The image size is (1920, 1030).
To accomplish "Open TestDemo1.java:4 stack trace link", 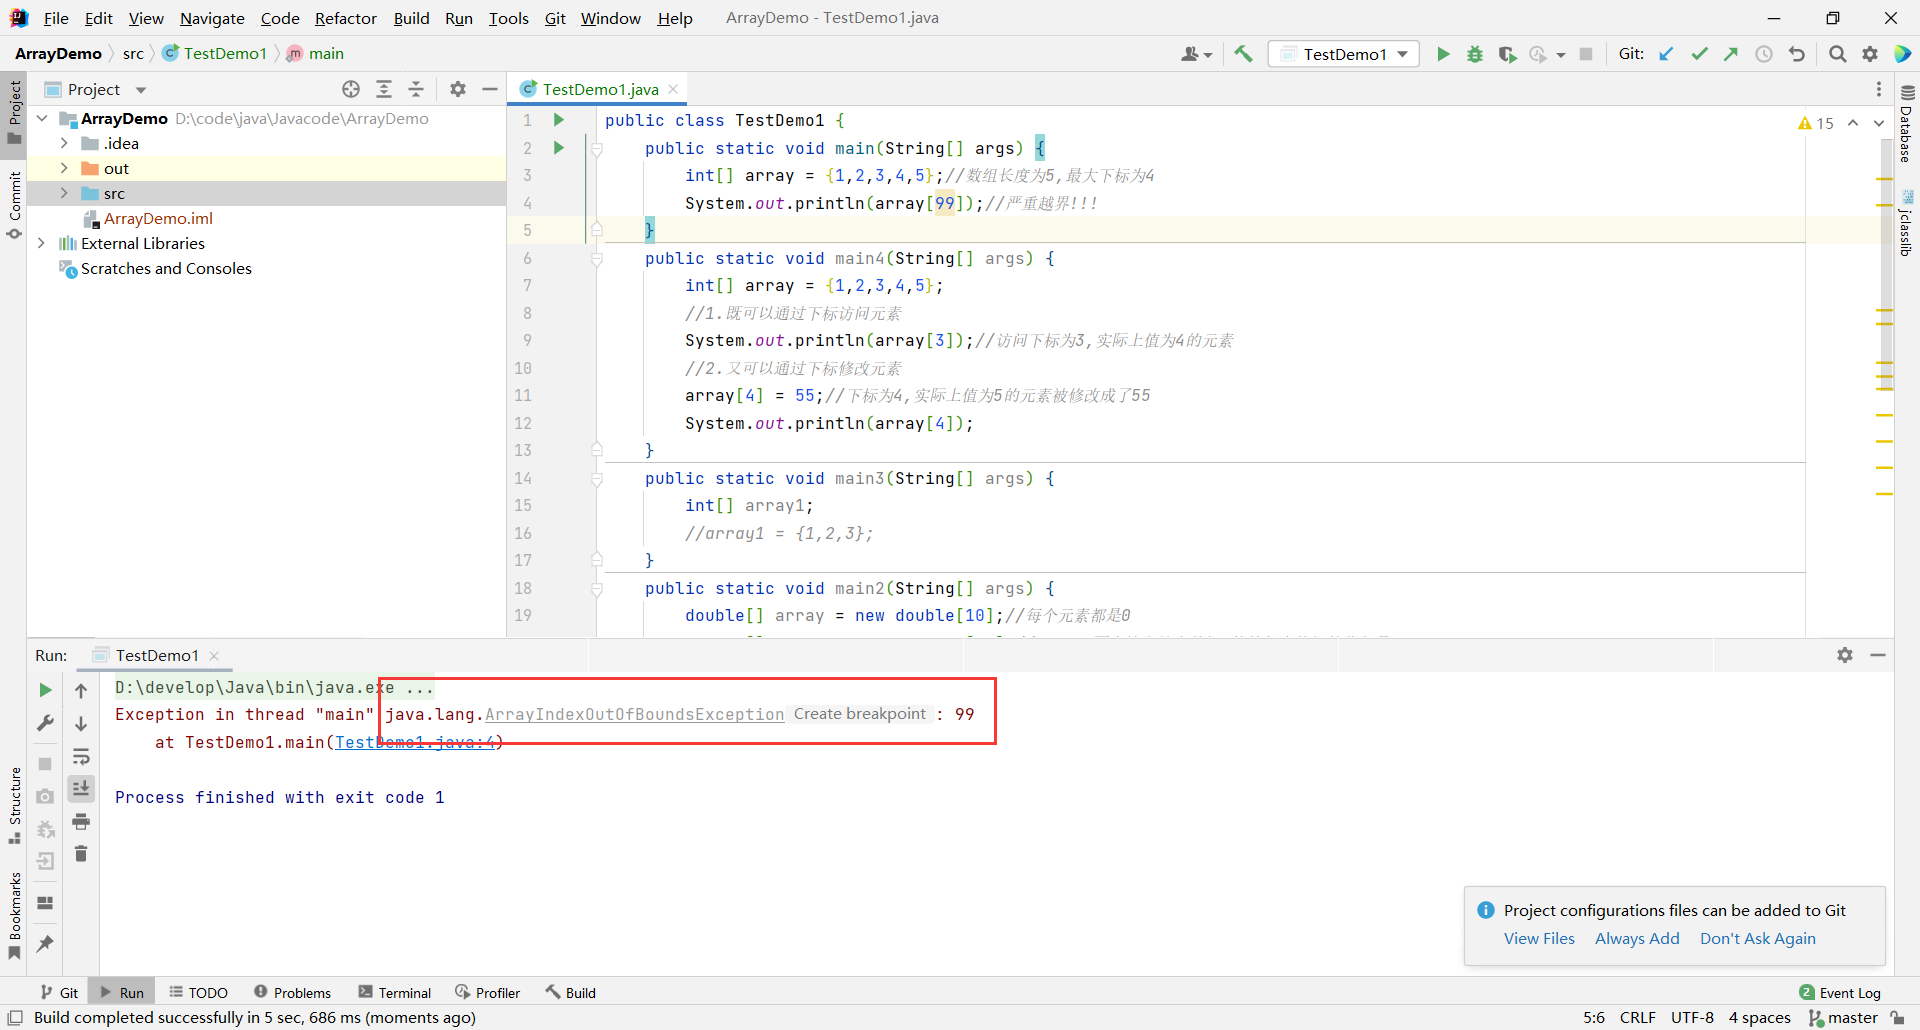I will pos(414,742).
